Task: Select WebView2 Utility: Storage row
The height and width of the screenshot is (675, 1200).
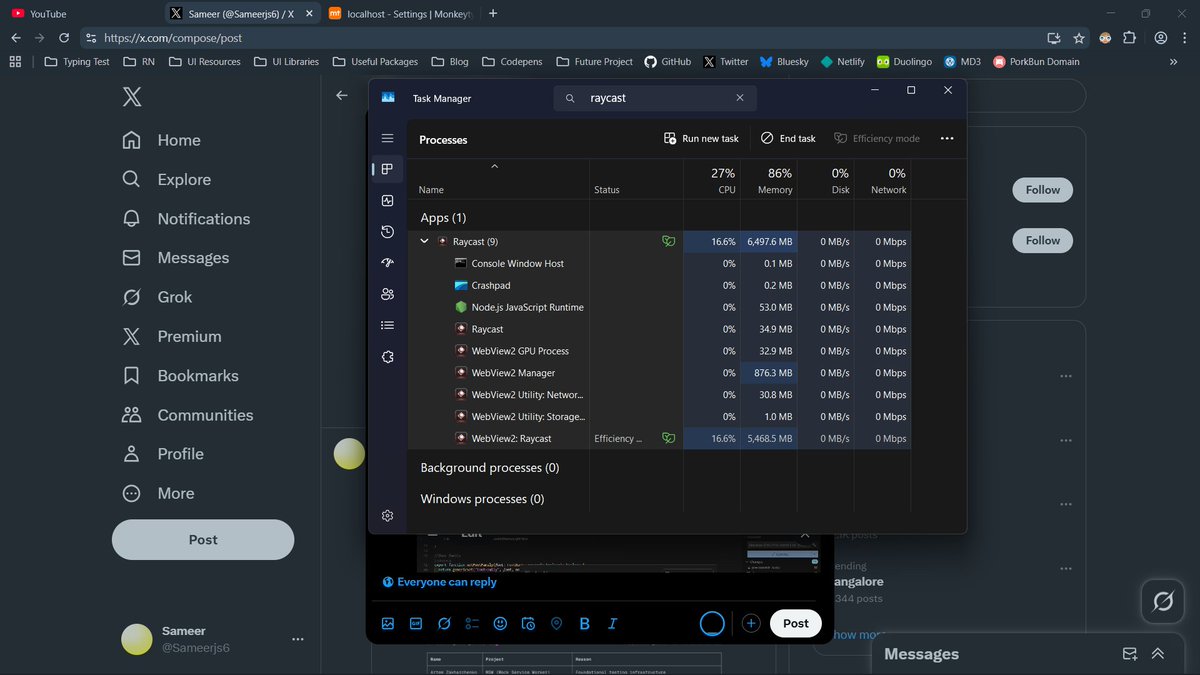Action: [x=660, y=417]
